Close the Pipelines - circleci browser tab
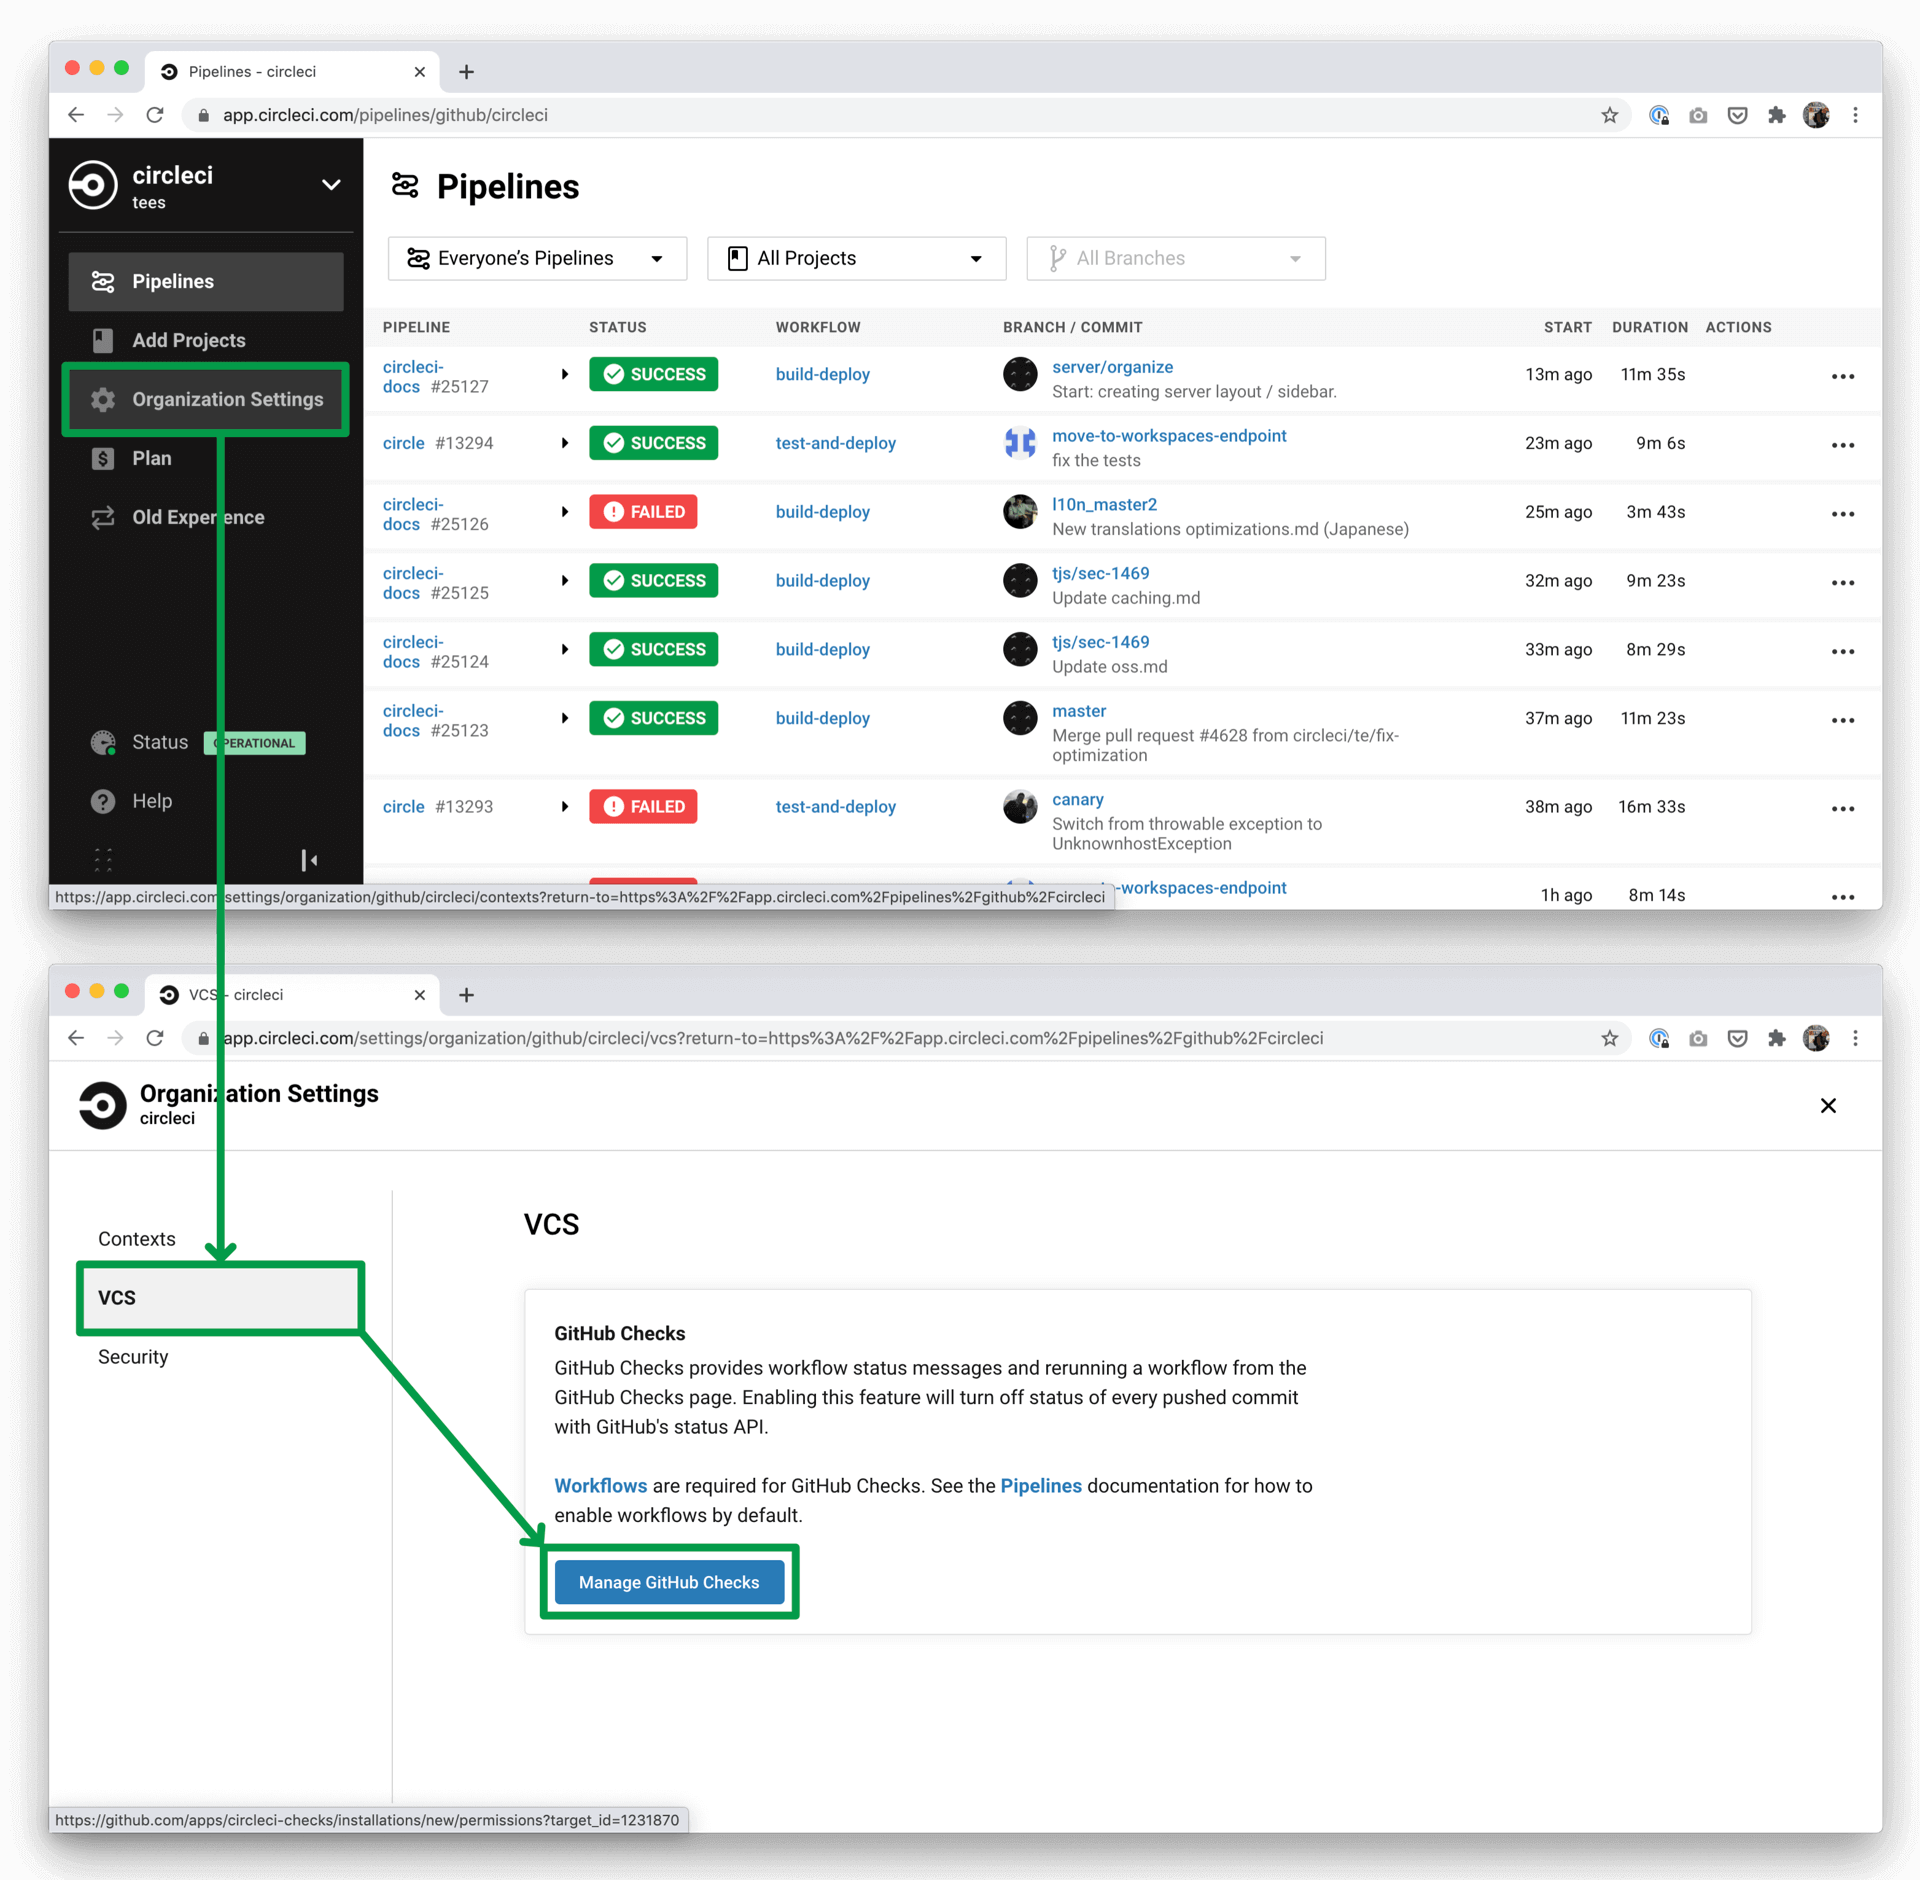This screenshot has width=1920, height=1880. [419, 72]
